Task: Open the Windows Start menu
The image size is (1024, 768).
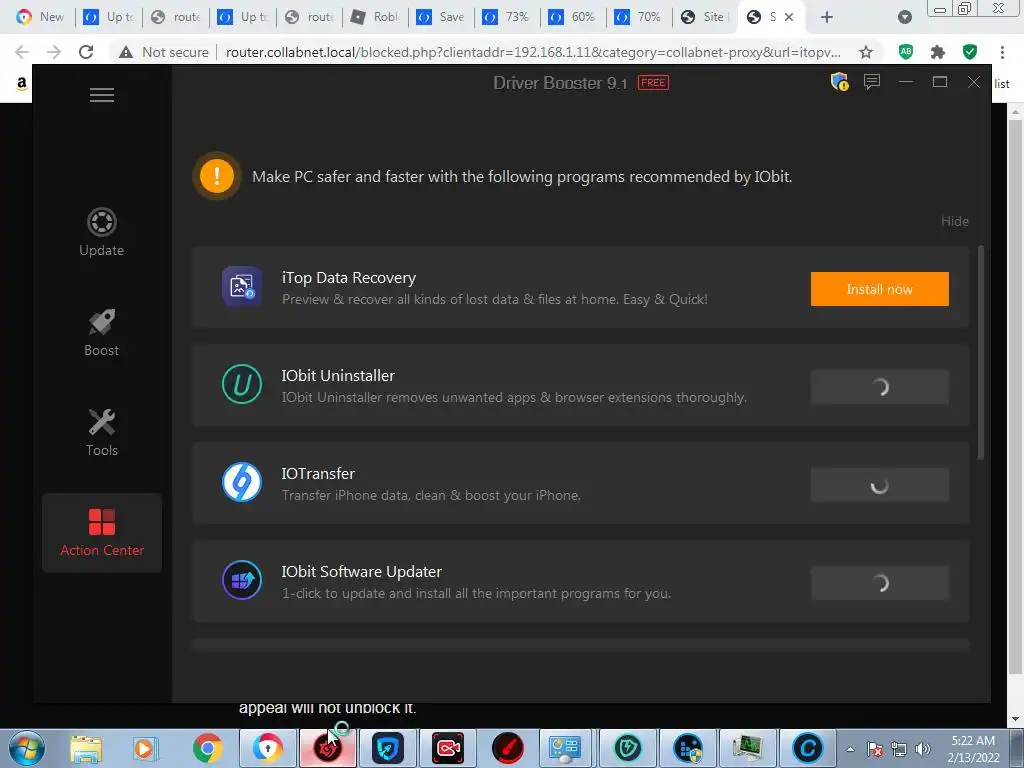Action: pyautogui.click(x=27, y=748)
